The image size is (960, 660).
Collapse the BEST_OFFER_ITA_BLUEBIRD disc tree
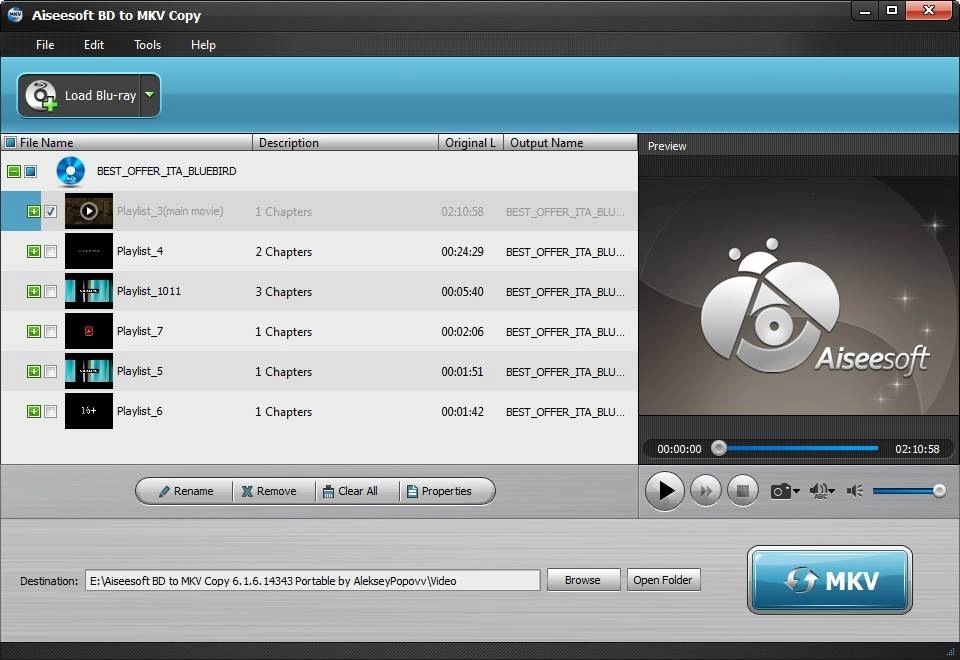coord(13,171)
